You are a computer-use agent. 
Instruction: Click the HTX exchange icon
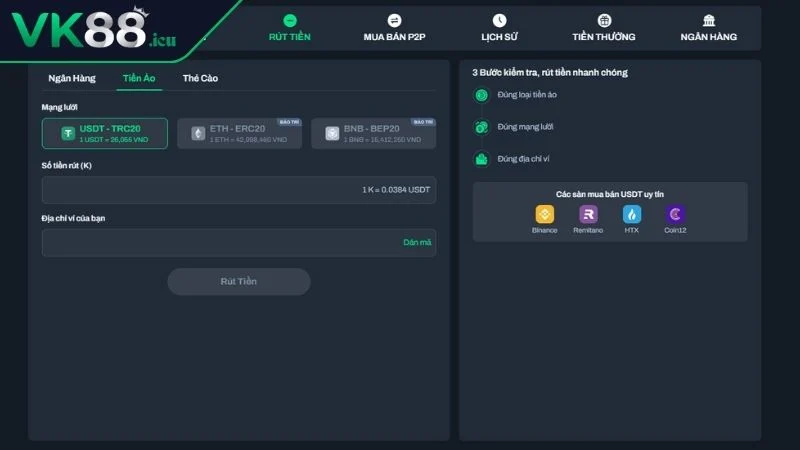631,214
